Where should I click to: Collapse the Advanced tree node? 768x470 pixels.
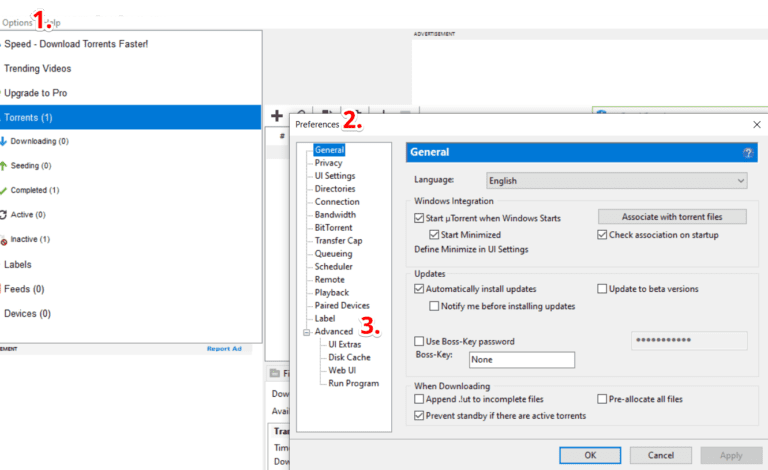307,332
